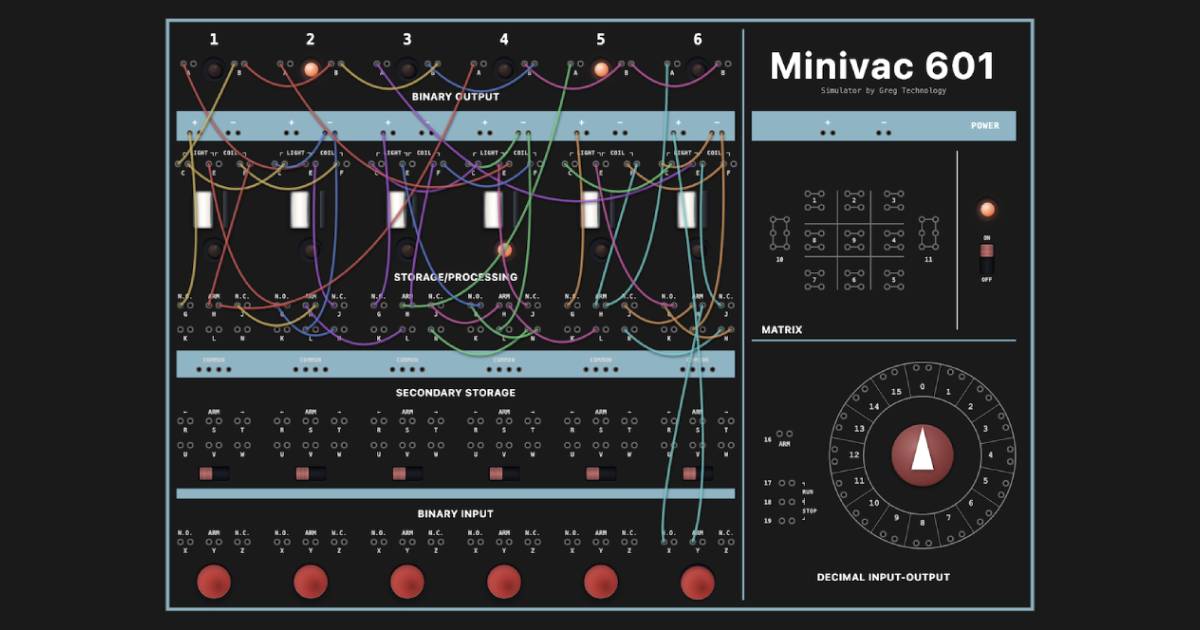Image resolution: width=1200 pixels, height=630 pixels.
Task: Click matrix terminal block 10
Action: [x=779, y=233]
